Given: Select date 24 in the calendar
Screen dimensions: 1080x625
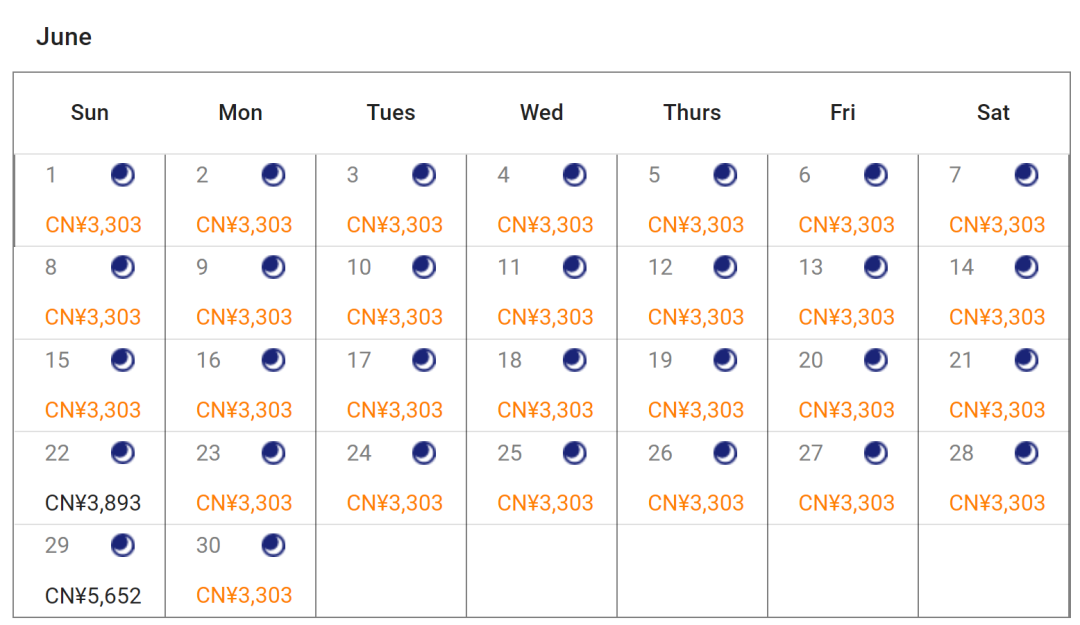Looking at the screenshot, I should click(x=359, y=453).
